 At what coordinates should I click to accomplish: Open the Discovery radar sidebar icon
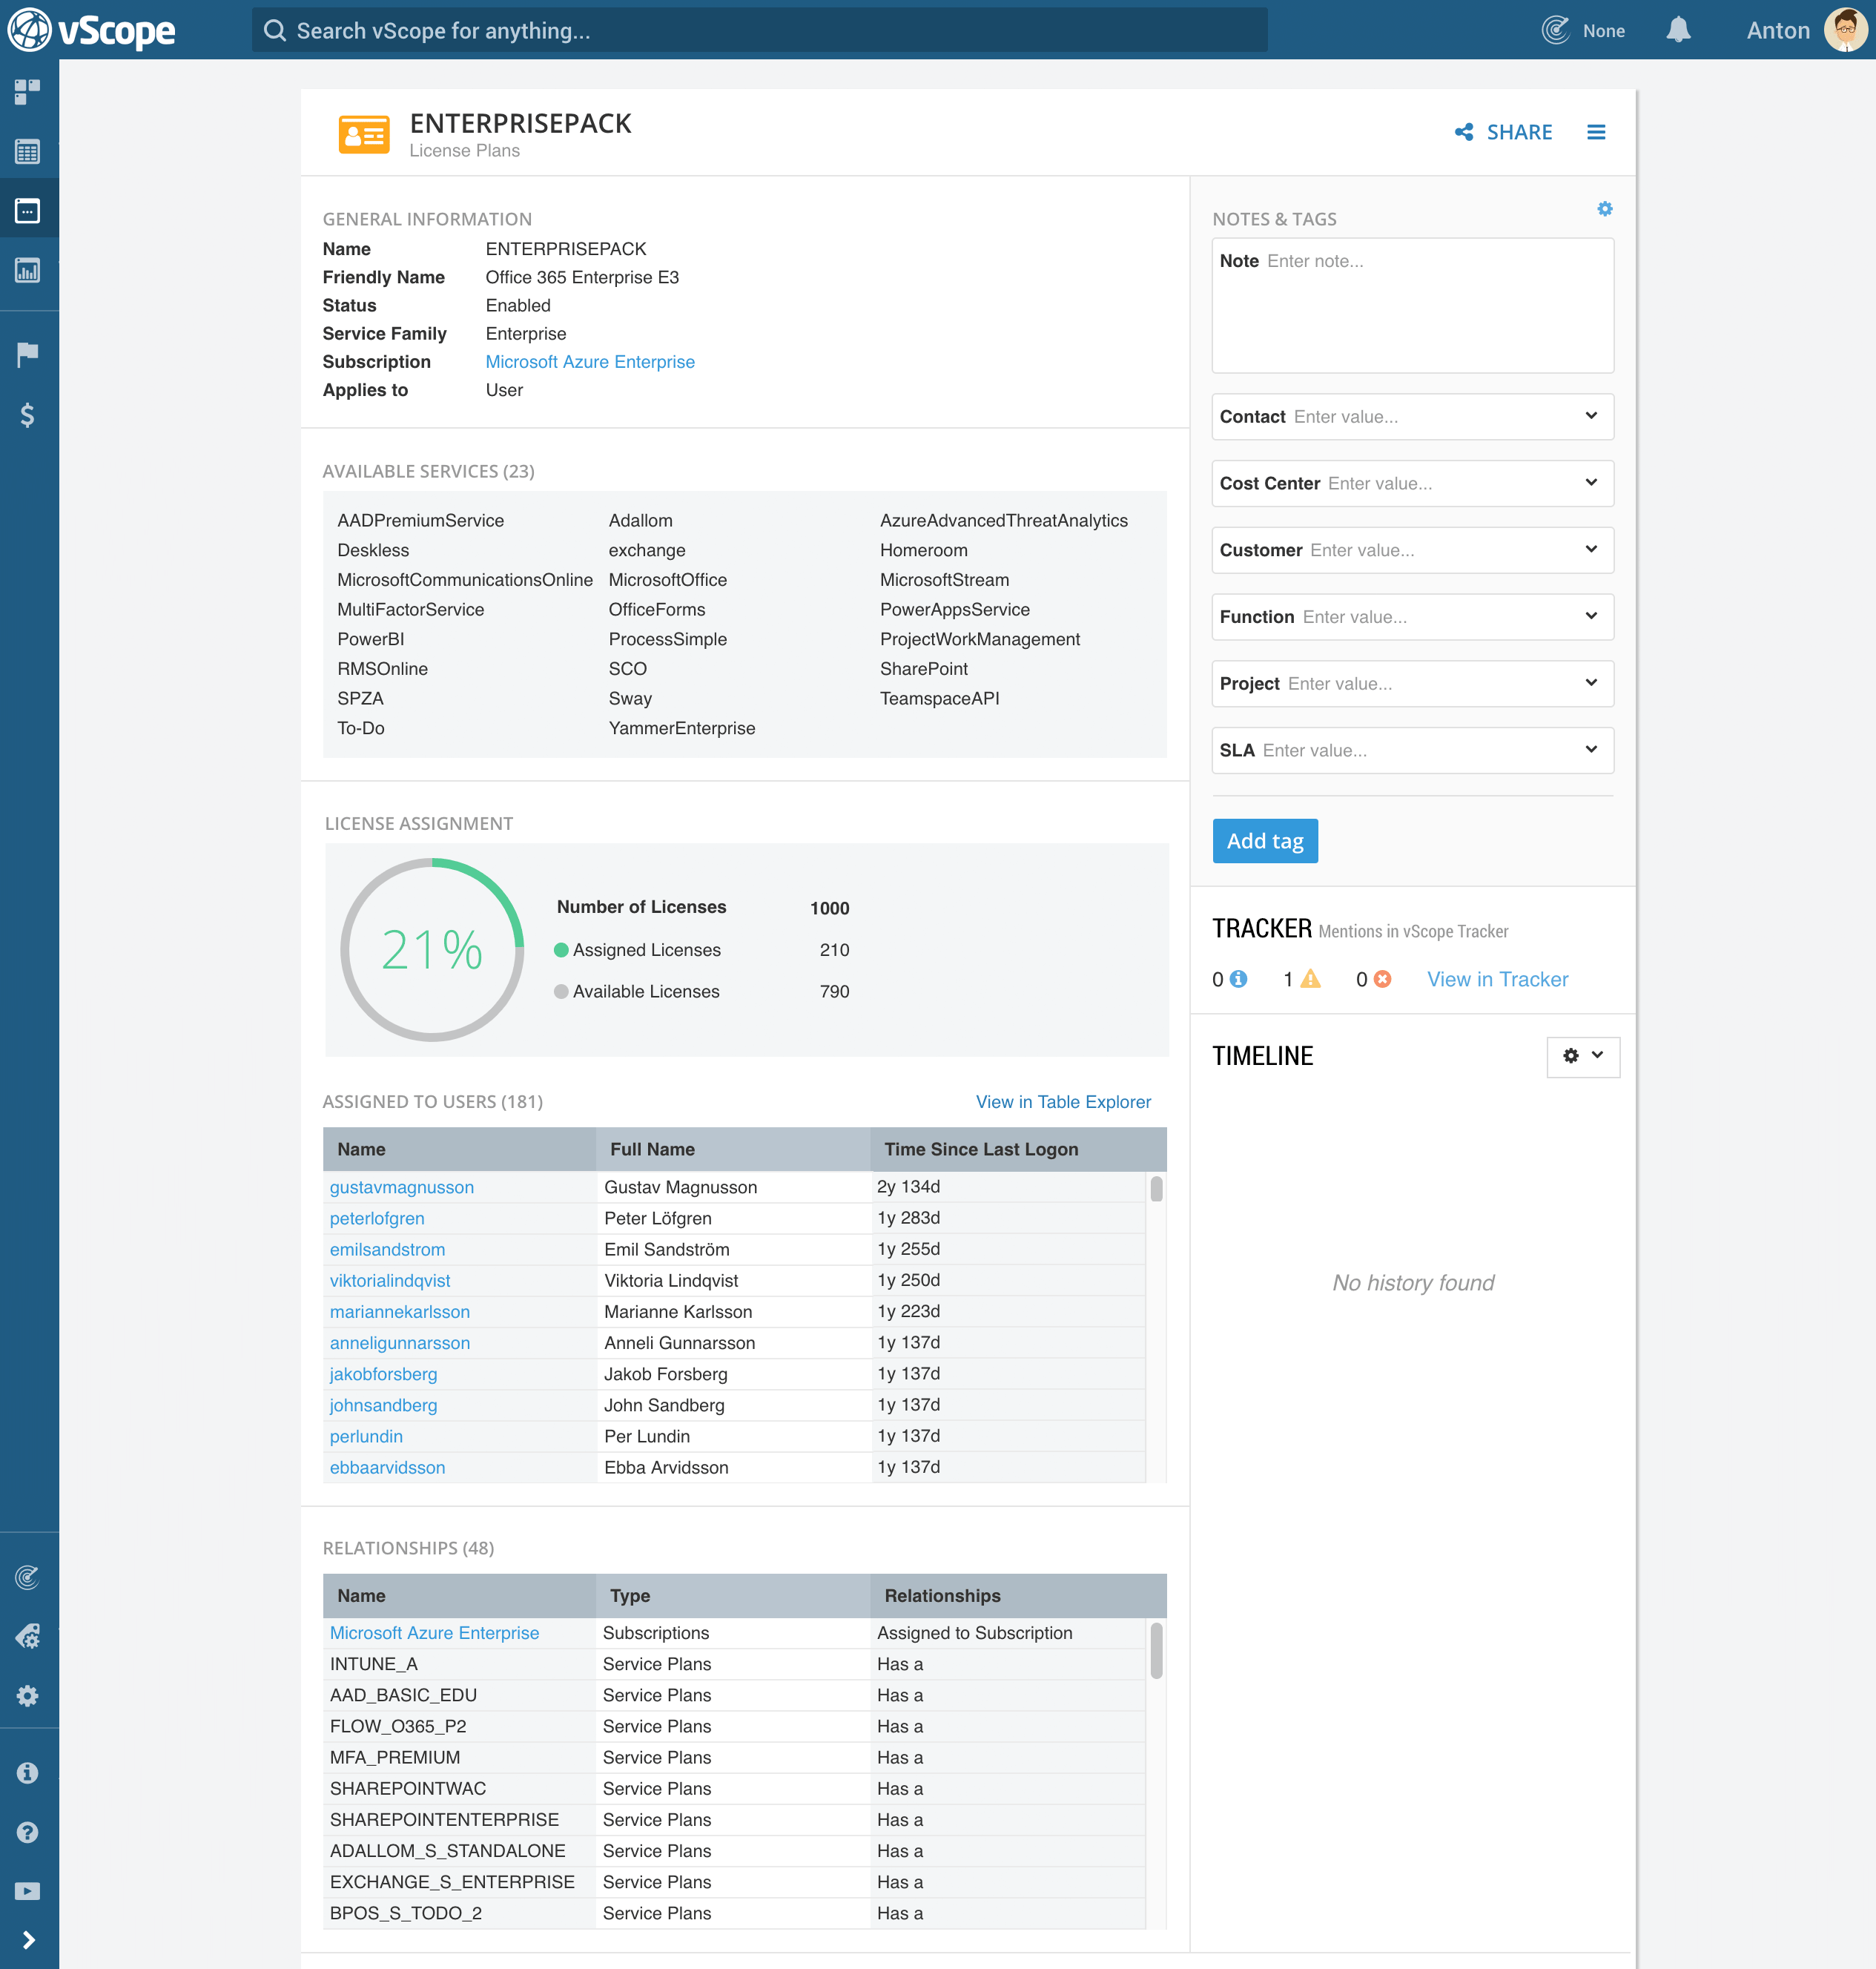[x=28, y=1577]
